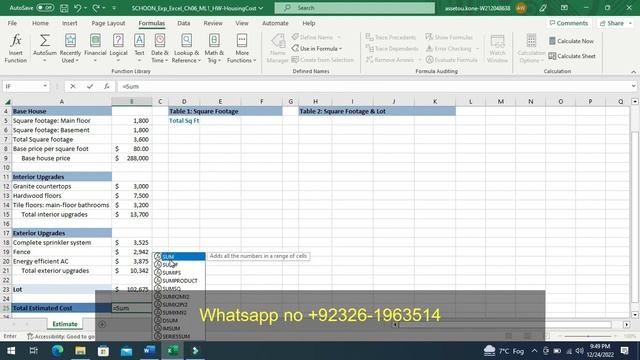
Task: Switch to the Review tab
Action: point(213,23)
